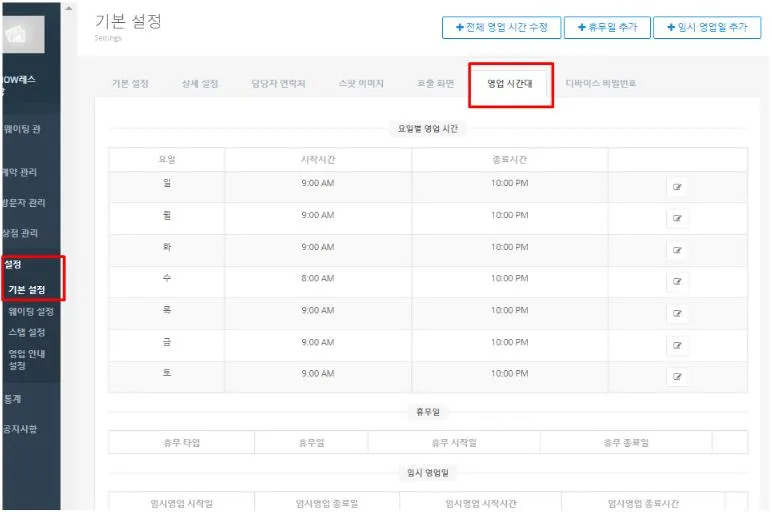The width and height of the screenshot is (772, 512).
Task: Open 통계 in sidebar
Action: [13, 399]
